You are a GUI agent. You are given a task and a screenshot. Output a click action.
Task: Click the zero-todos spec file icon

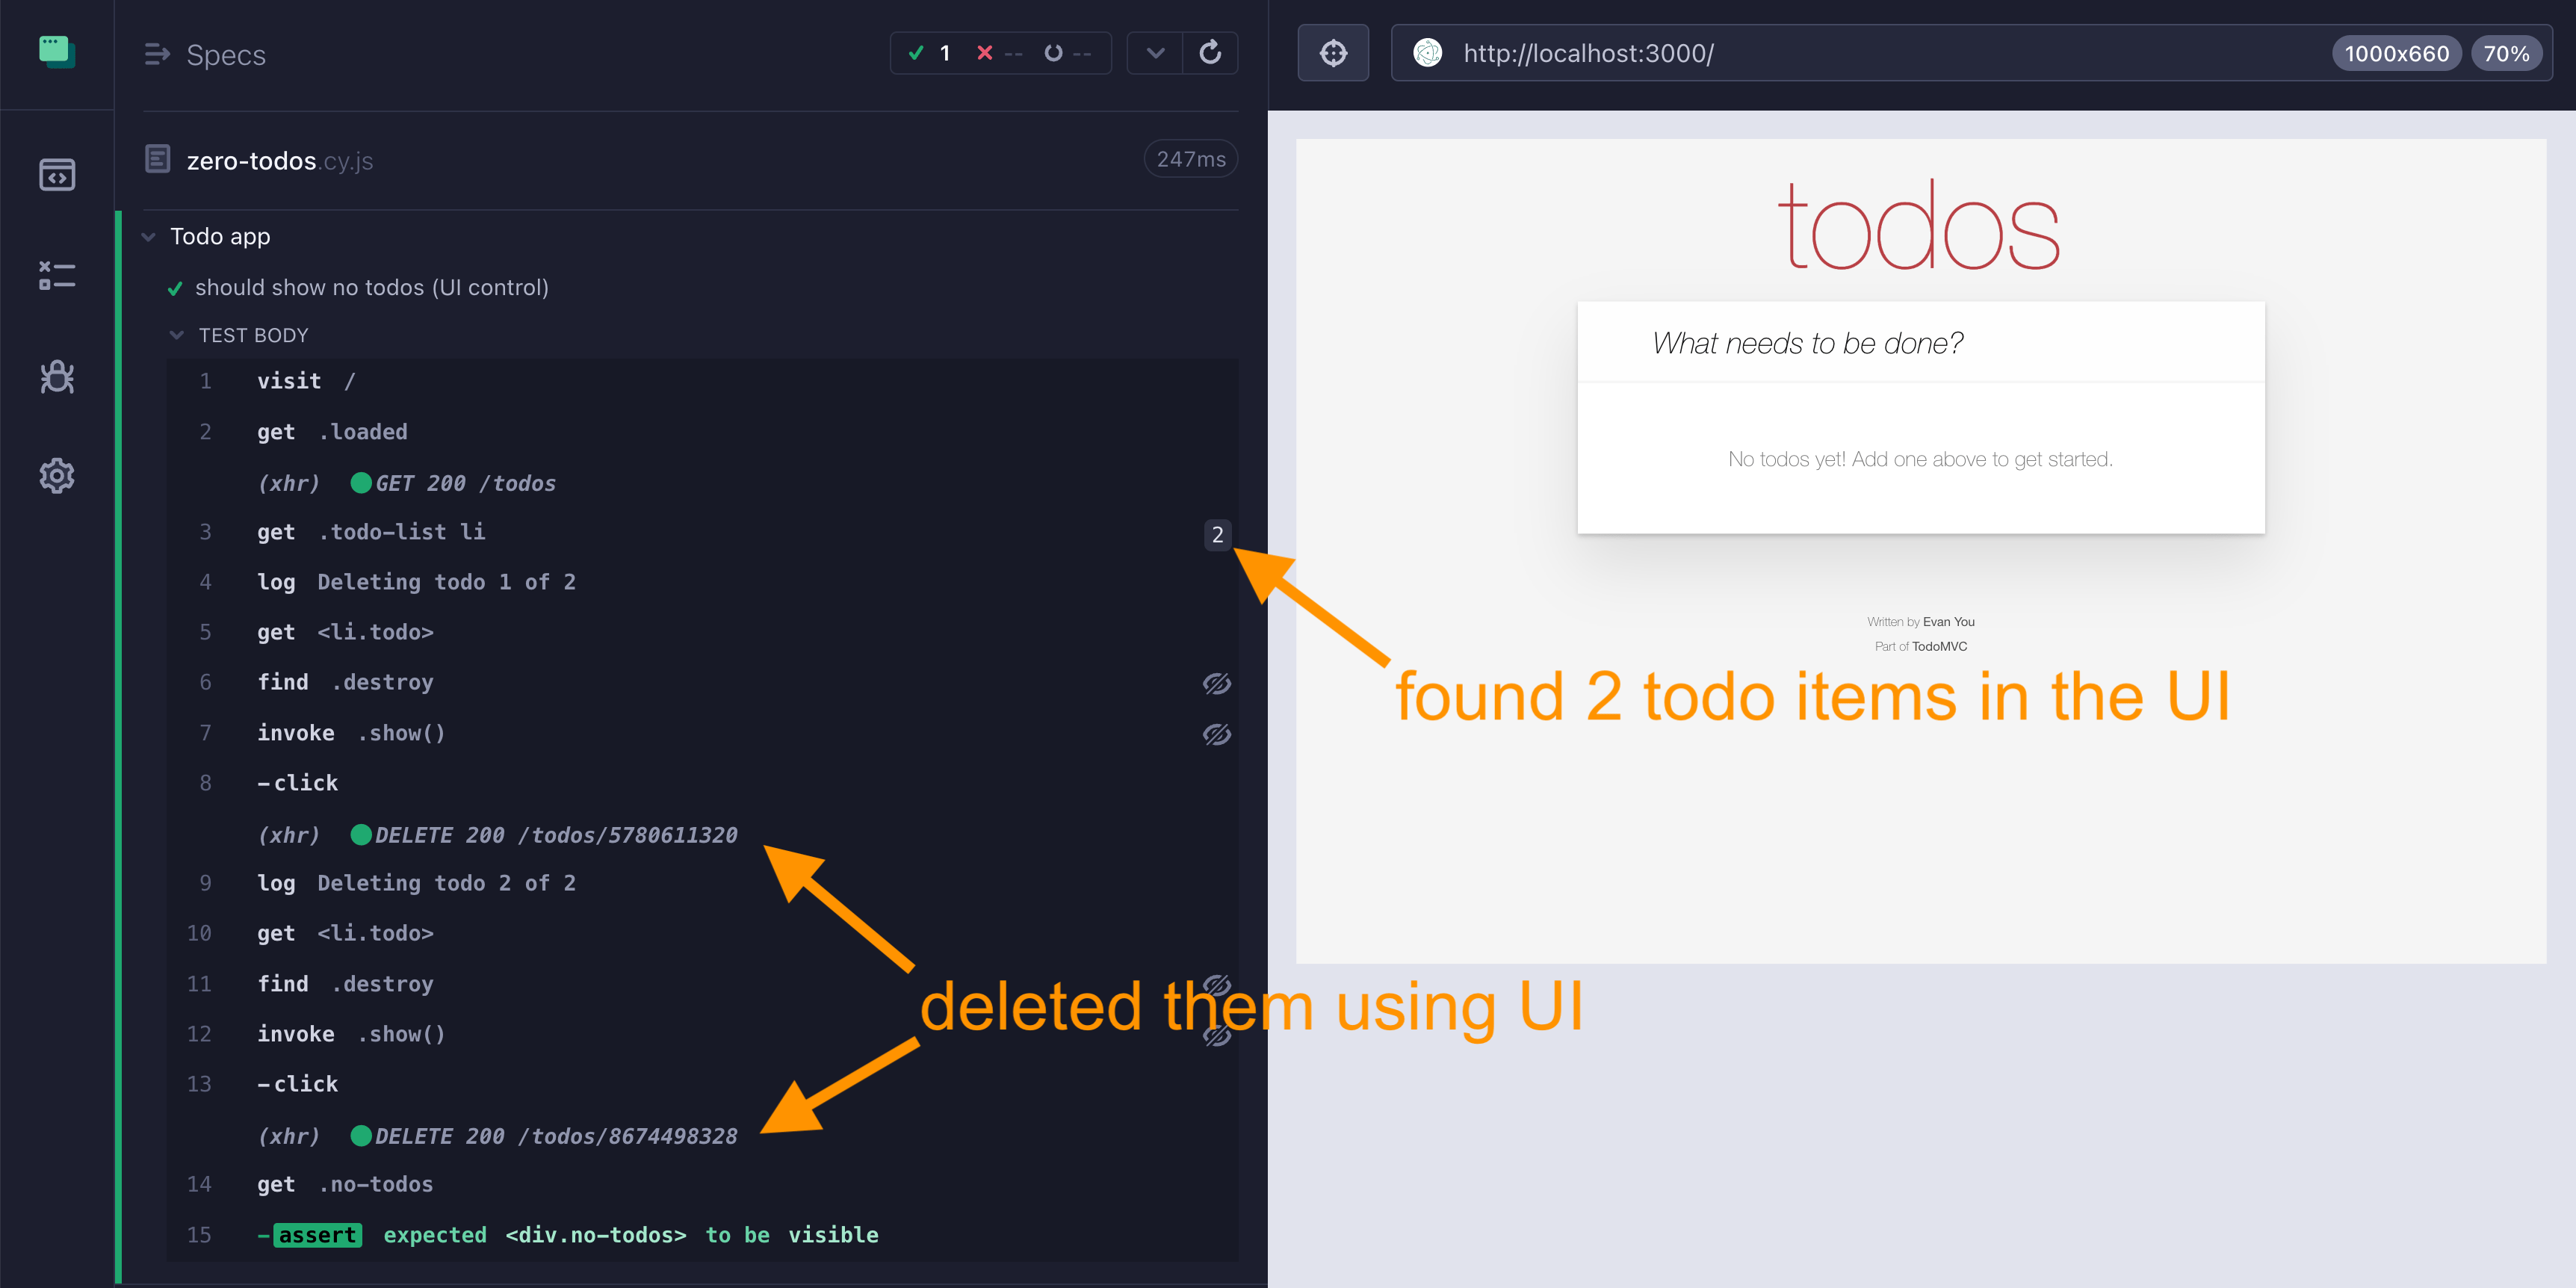pos(158,159)
